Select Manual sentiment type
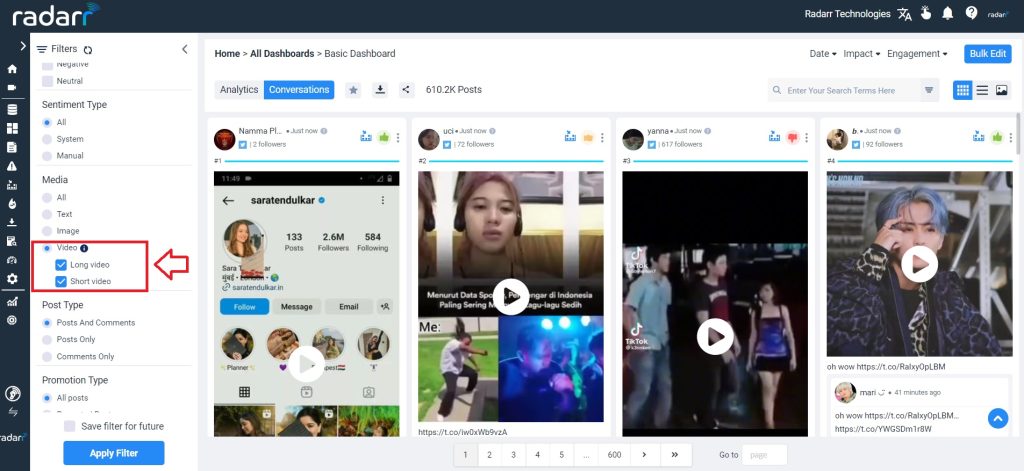Image resolution: width=1024 pixels, height=471 pixels. pyautogui.click(x=47, y=156)
